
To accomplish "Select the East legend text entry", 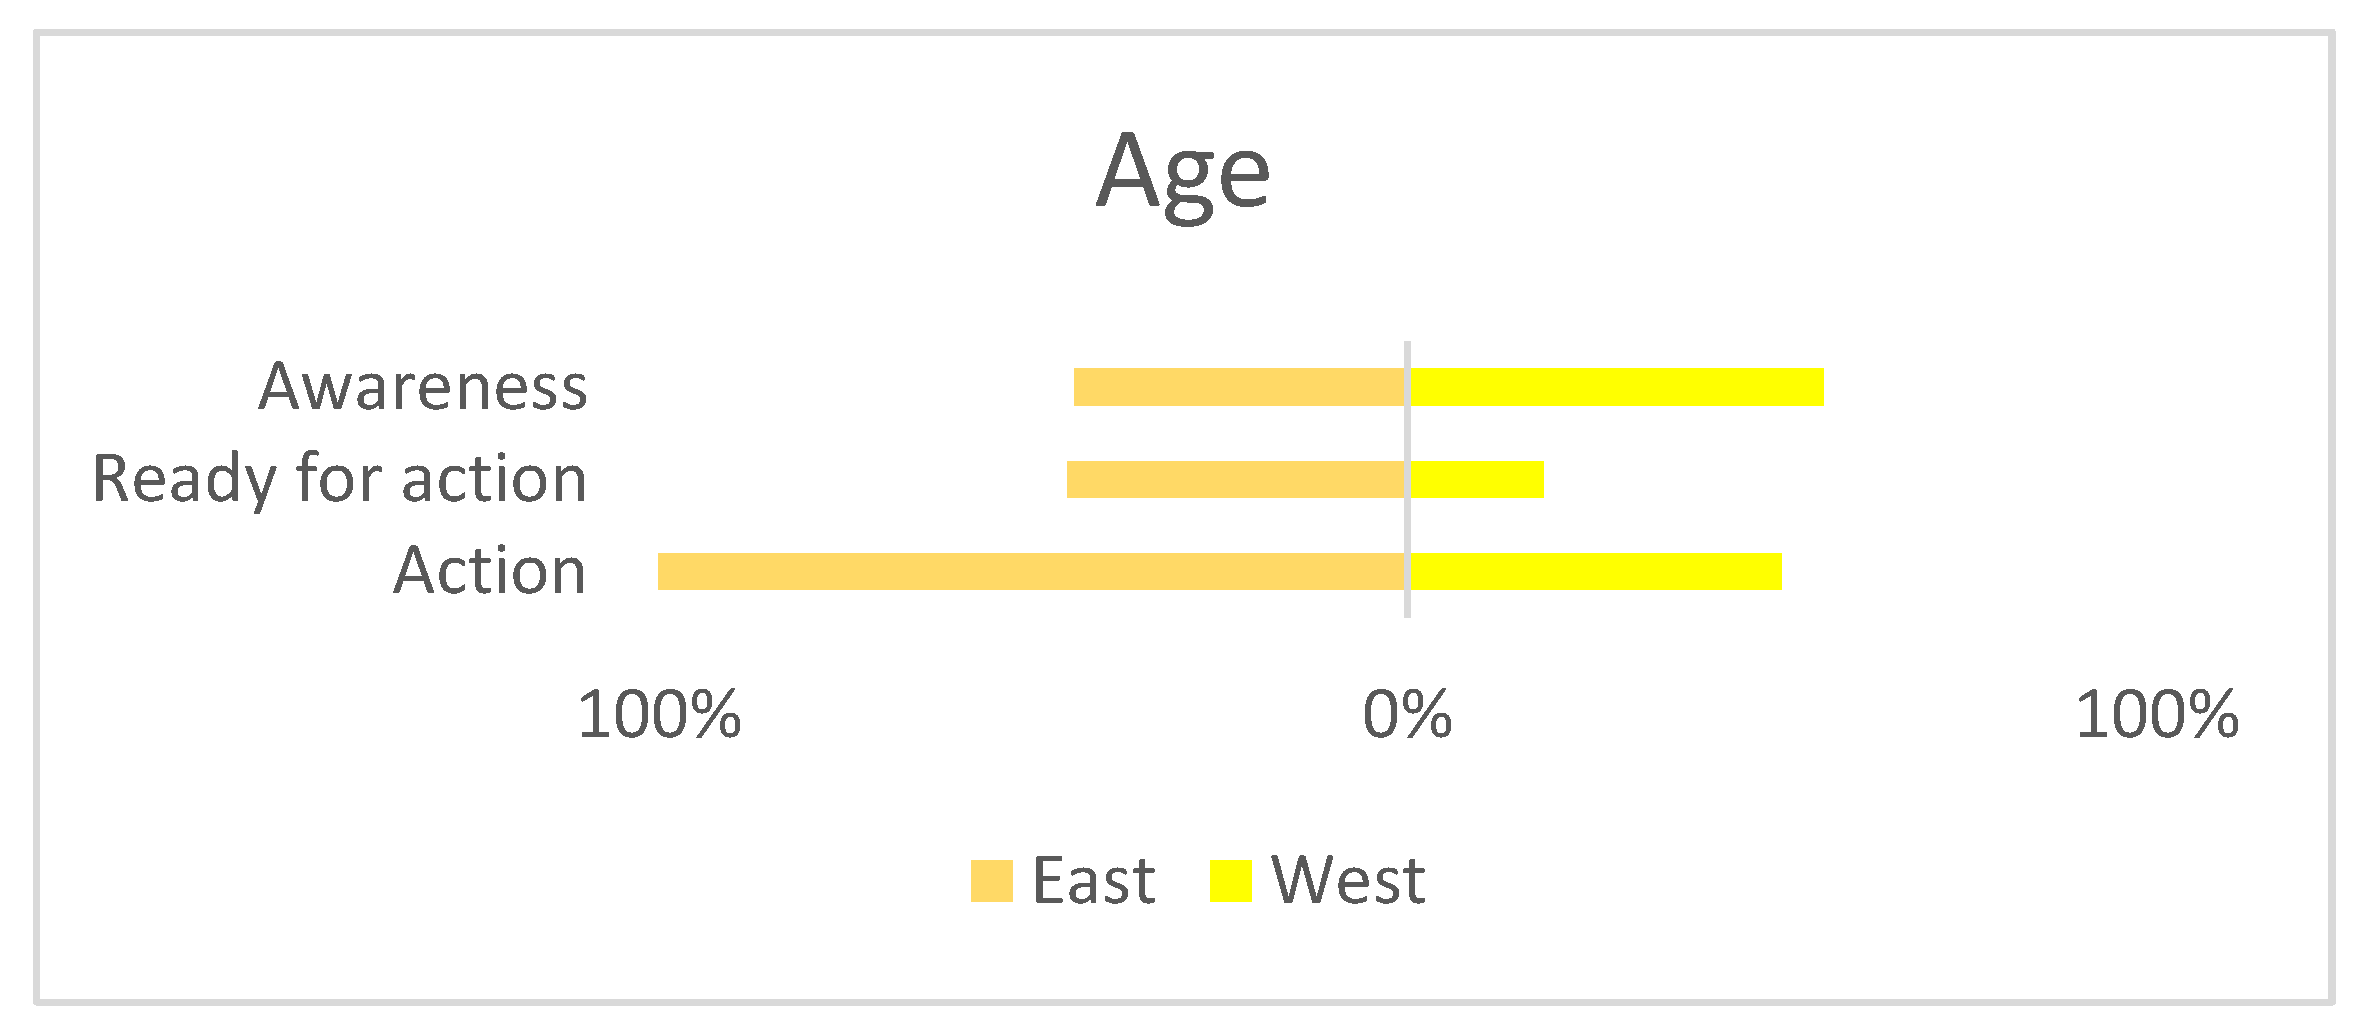I will [1093, 881].
